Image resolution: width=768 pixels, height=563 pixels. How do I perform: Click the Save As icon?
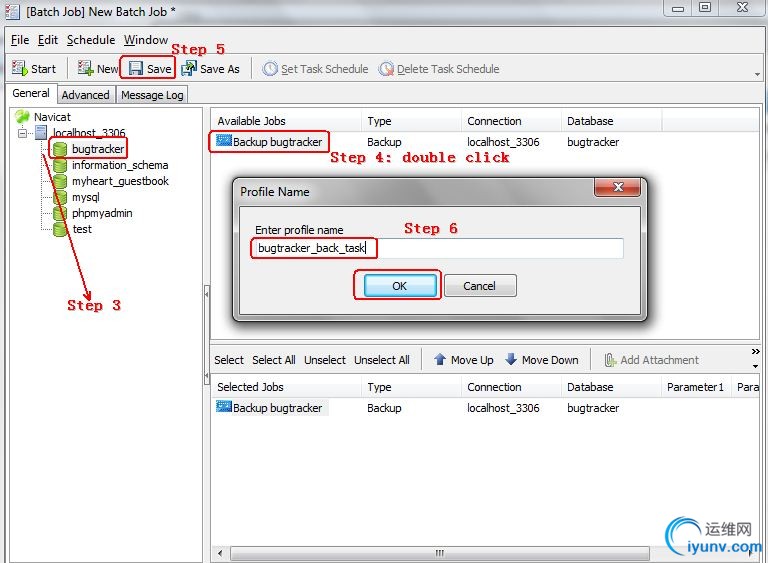[189, 68]
